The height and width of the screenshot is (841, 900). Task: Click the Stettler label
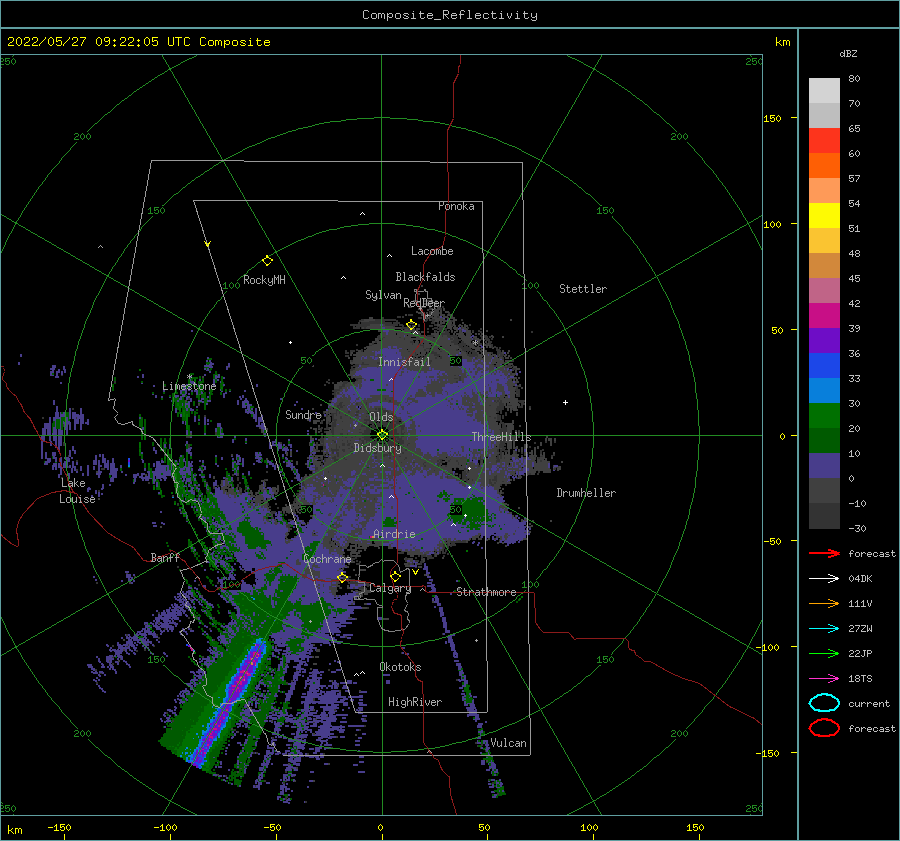pyautogui.click(x=583, y=289)
